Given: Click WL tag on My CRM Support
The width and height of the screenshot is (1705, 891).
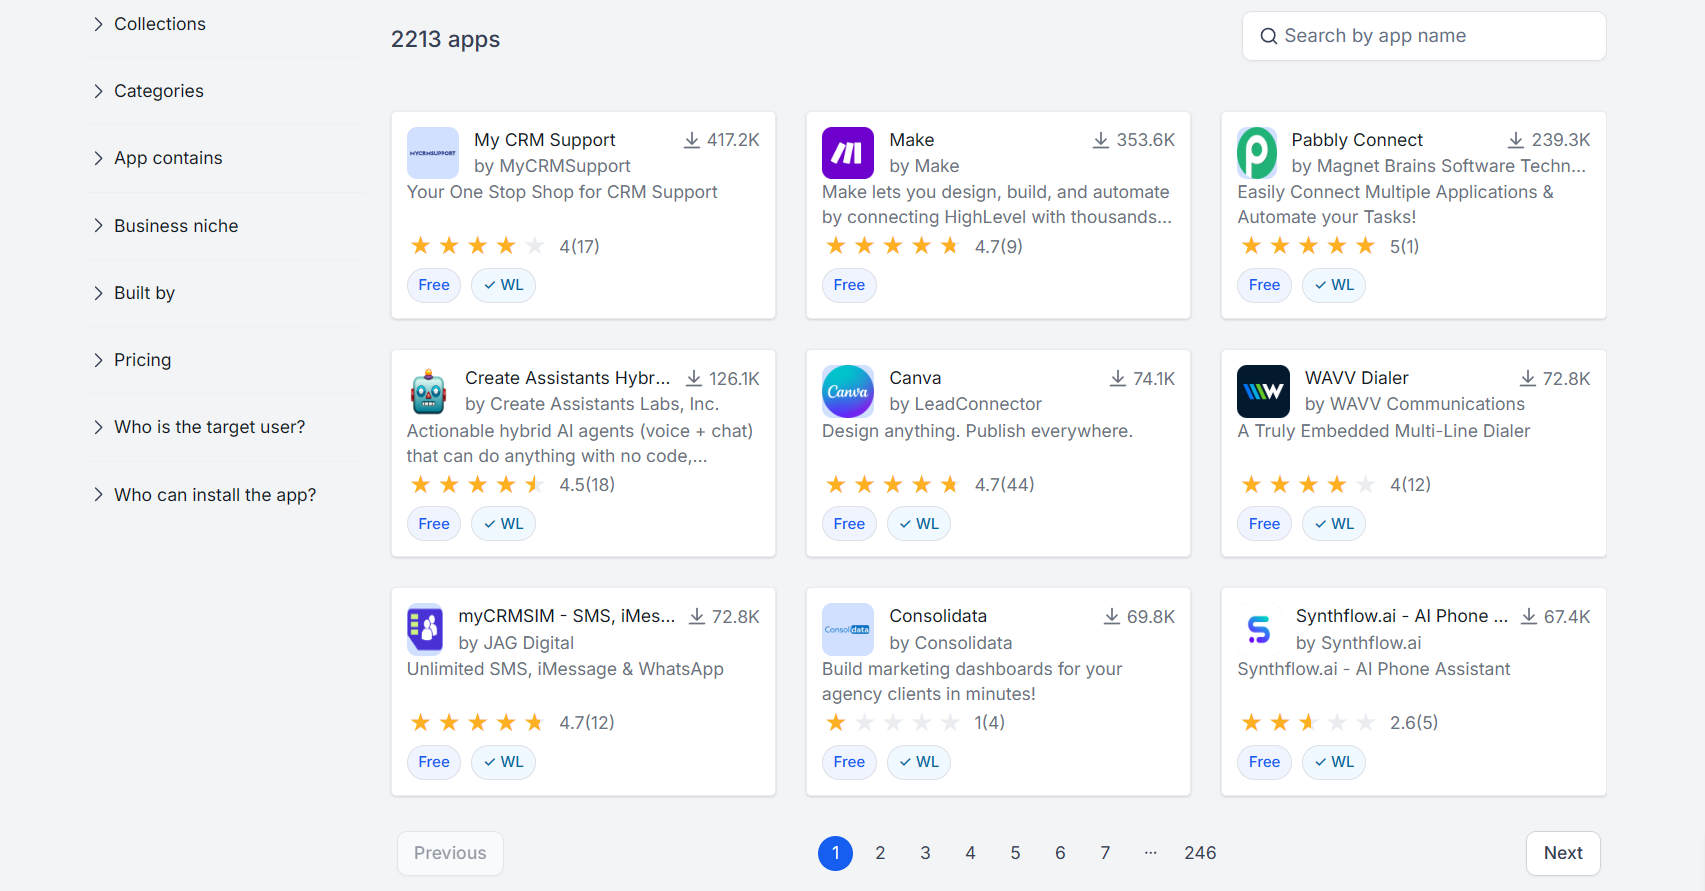Looking at the screenshot, I should 503,285.
